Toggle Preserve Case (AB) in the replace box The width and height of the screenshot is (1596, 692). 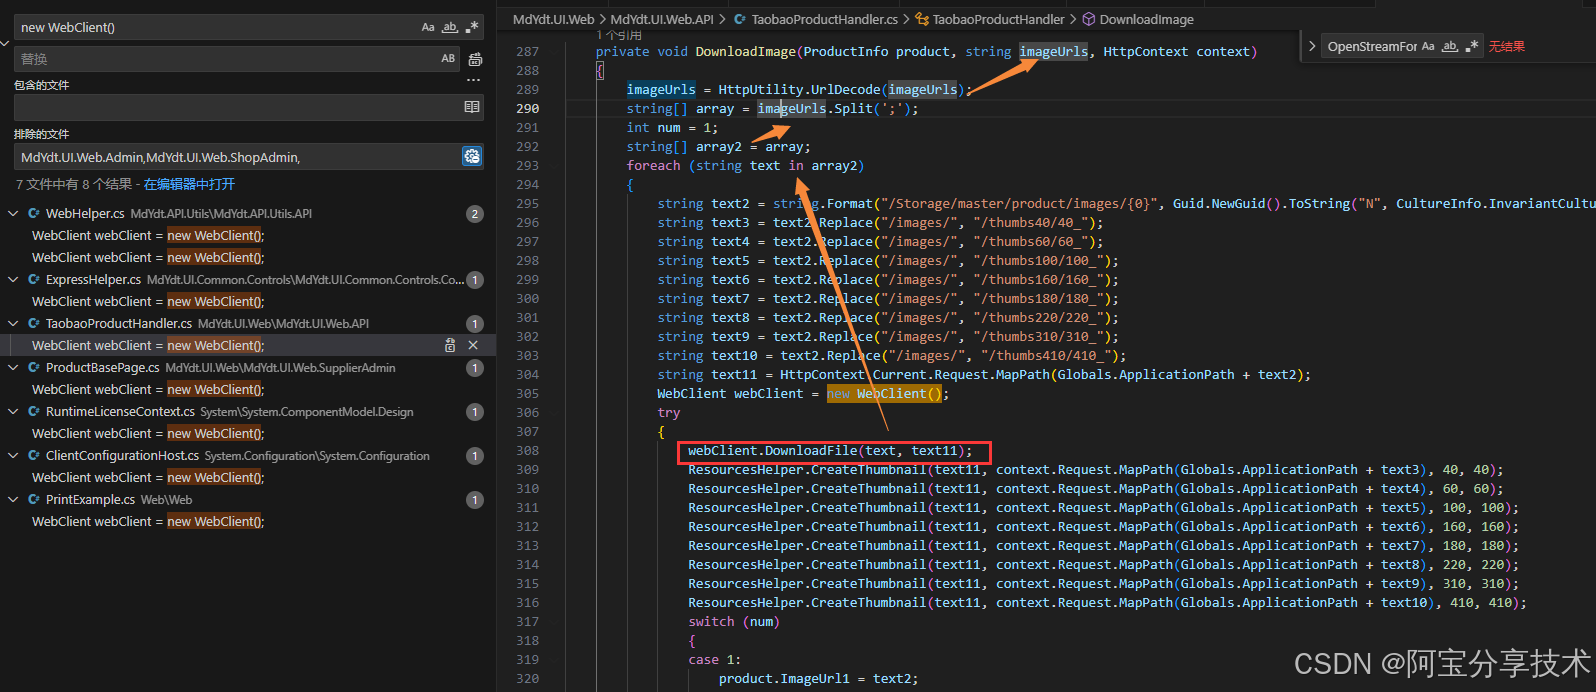pyautogui.click(x=448, y=59)
